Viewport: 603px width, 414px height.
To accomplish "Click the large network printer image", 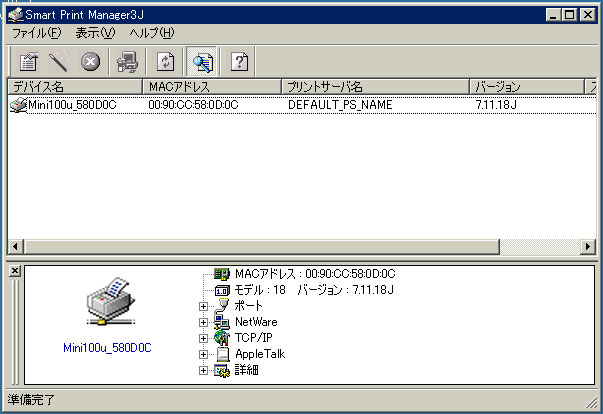I will [110, 301].
